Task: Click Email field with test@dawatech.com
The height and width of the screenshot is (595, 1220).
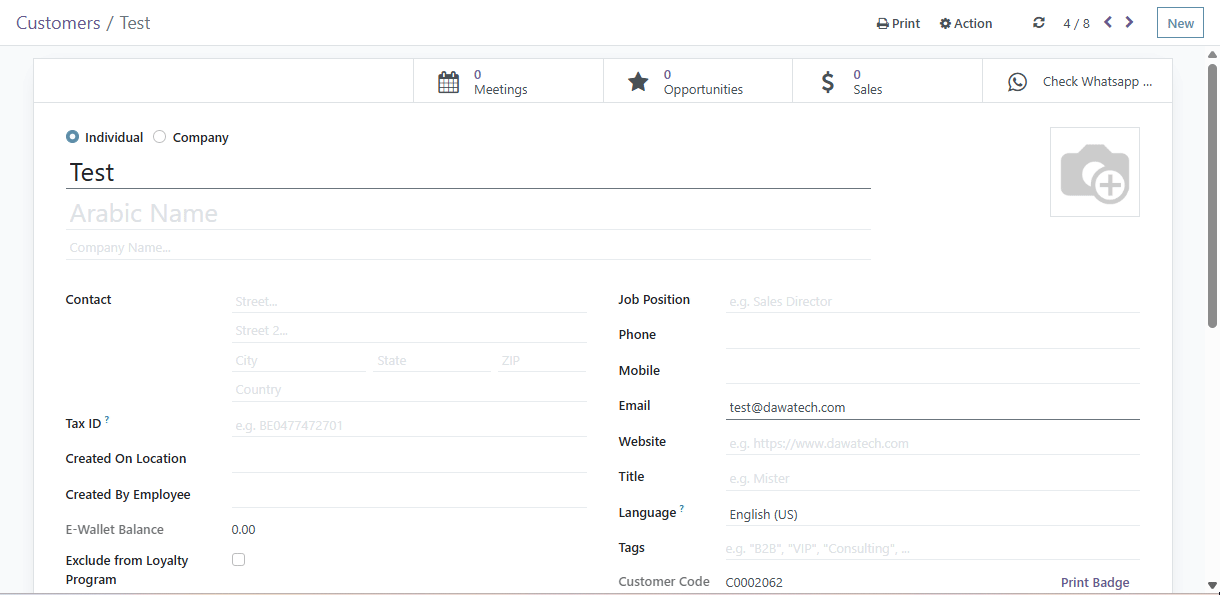Action: (x=932, y=407)
